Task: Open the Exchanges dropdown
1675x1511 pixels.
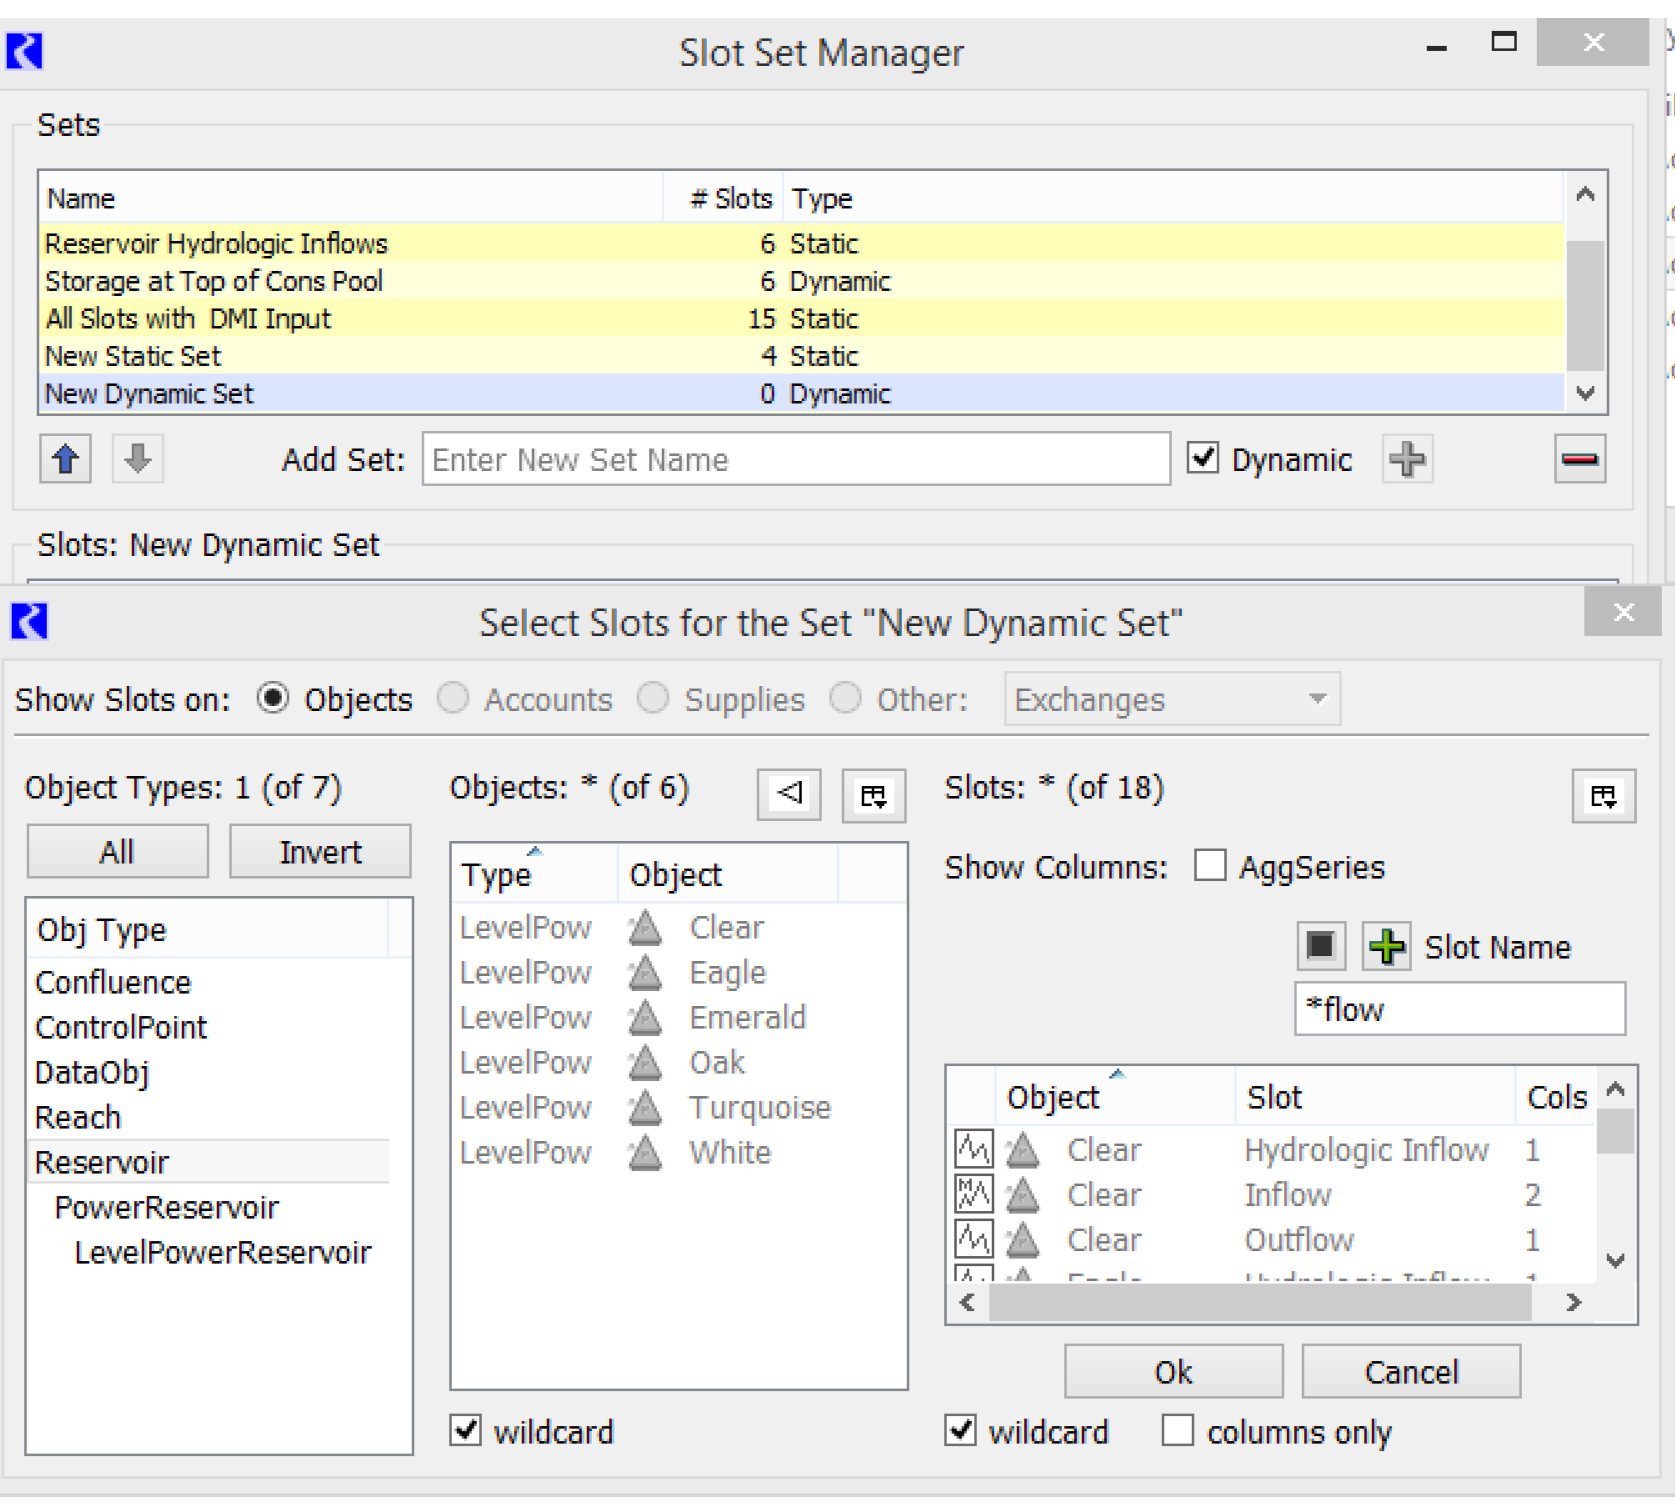Action: pyautogui.click(x=1171, y=699)
